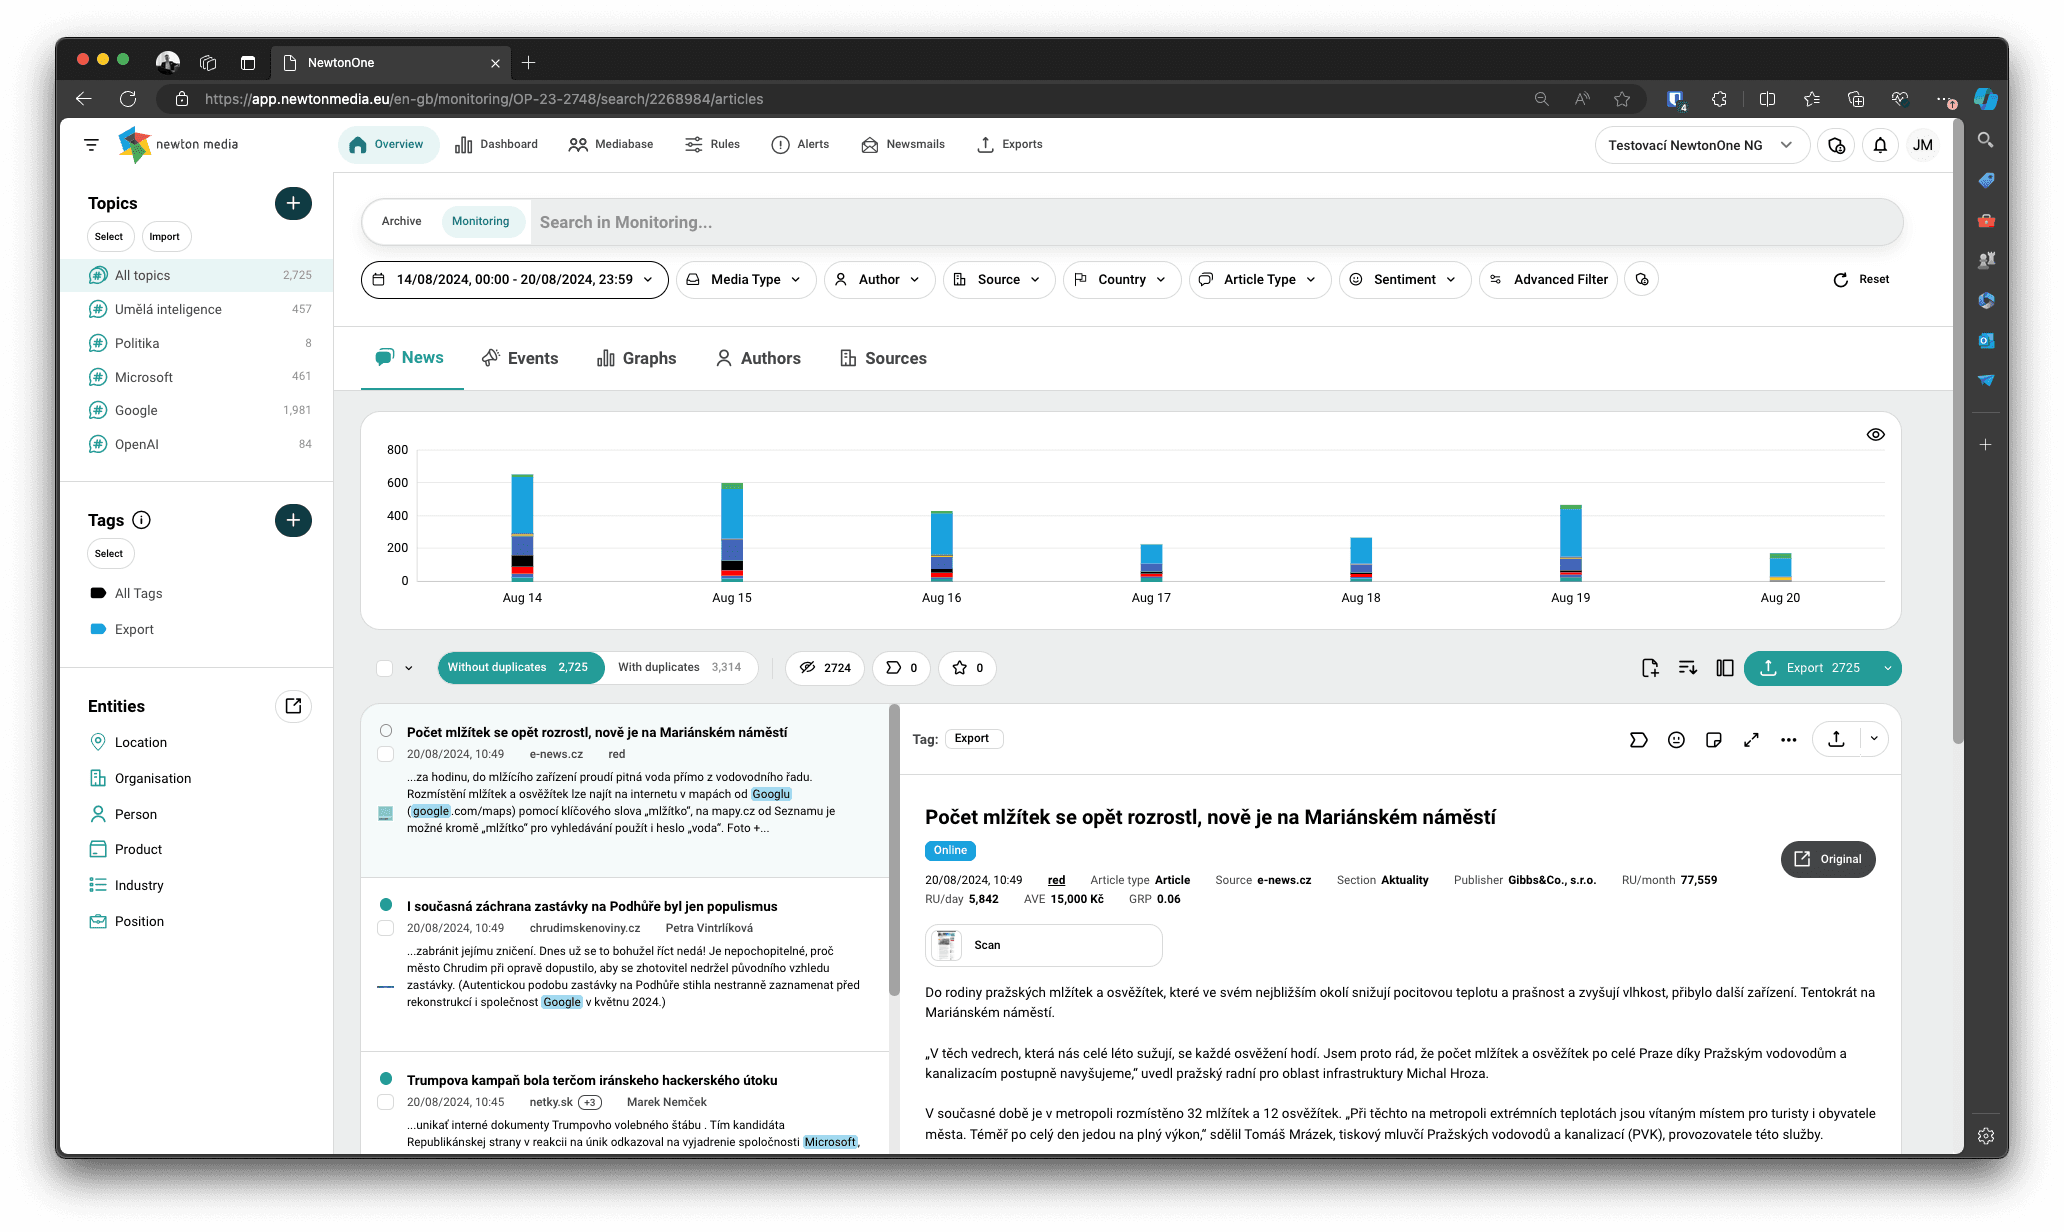
Task: Open the three-dots more options menu
Action: 1788,740
